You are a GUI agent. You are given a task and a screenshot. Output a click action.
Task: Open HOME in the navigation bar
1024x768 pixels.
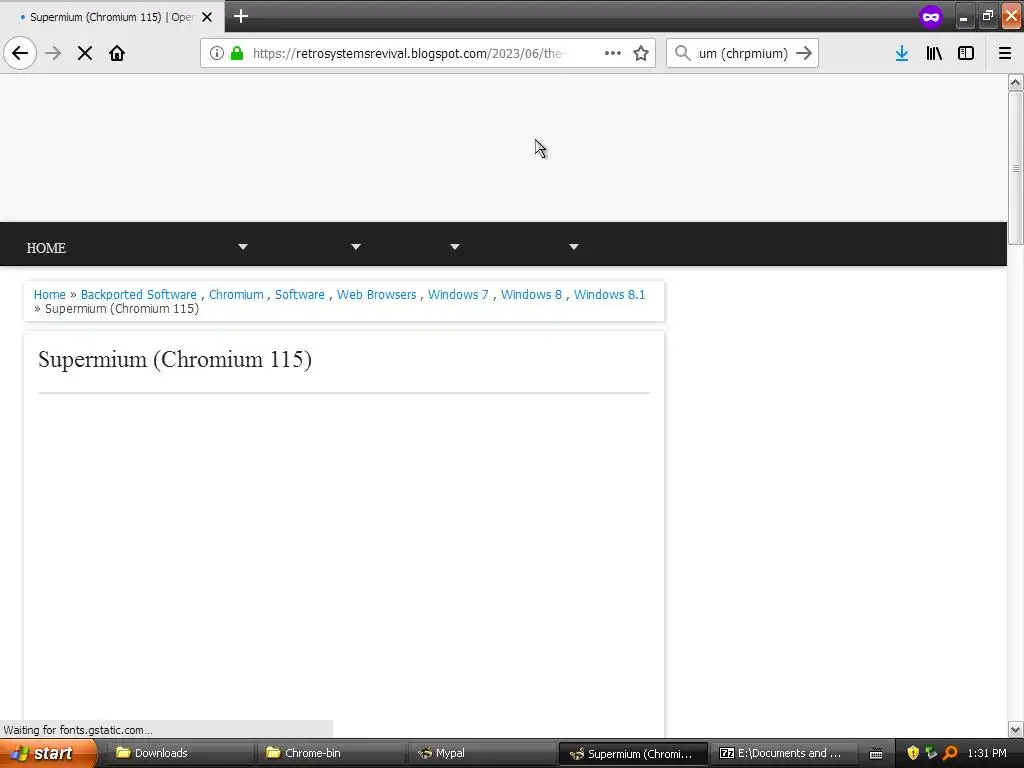[x=46, y=248]
